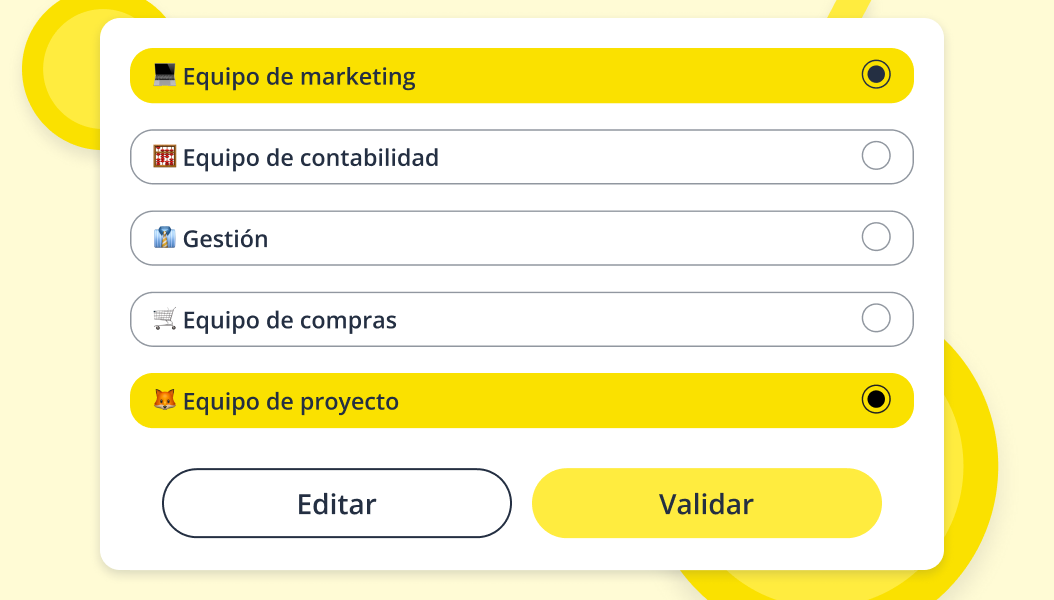Deselect the Equipo de proyecto radio button

(876, 399)
